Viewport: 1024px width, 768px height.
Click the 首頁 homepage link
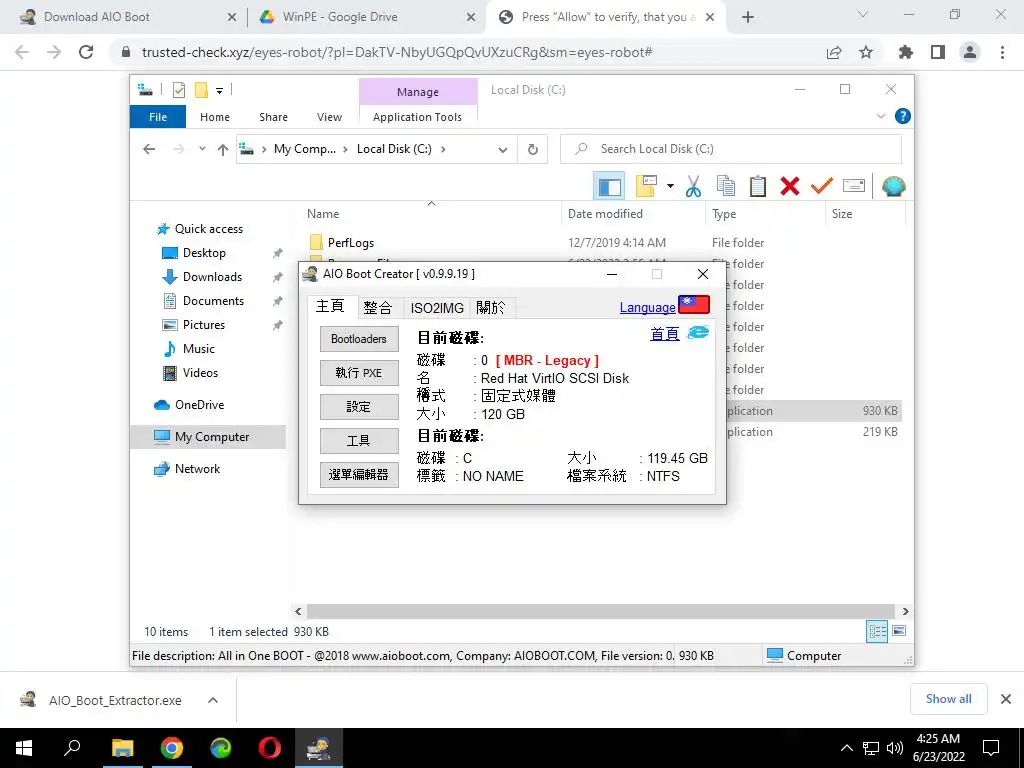[665, 334]
